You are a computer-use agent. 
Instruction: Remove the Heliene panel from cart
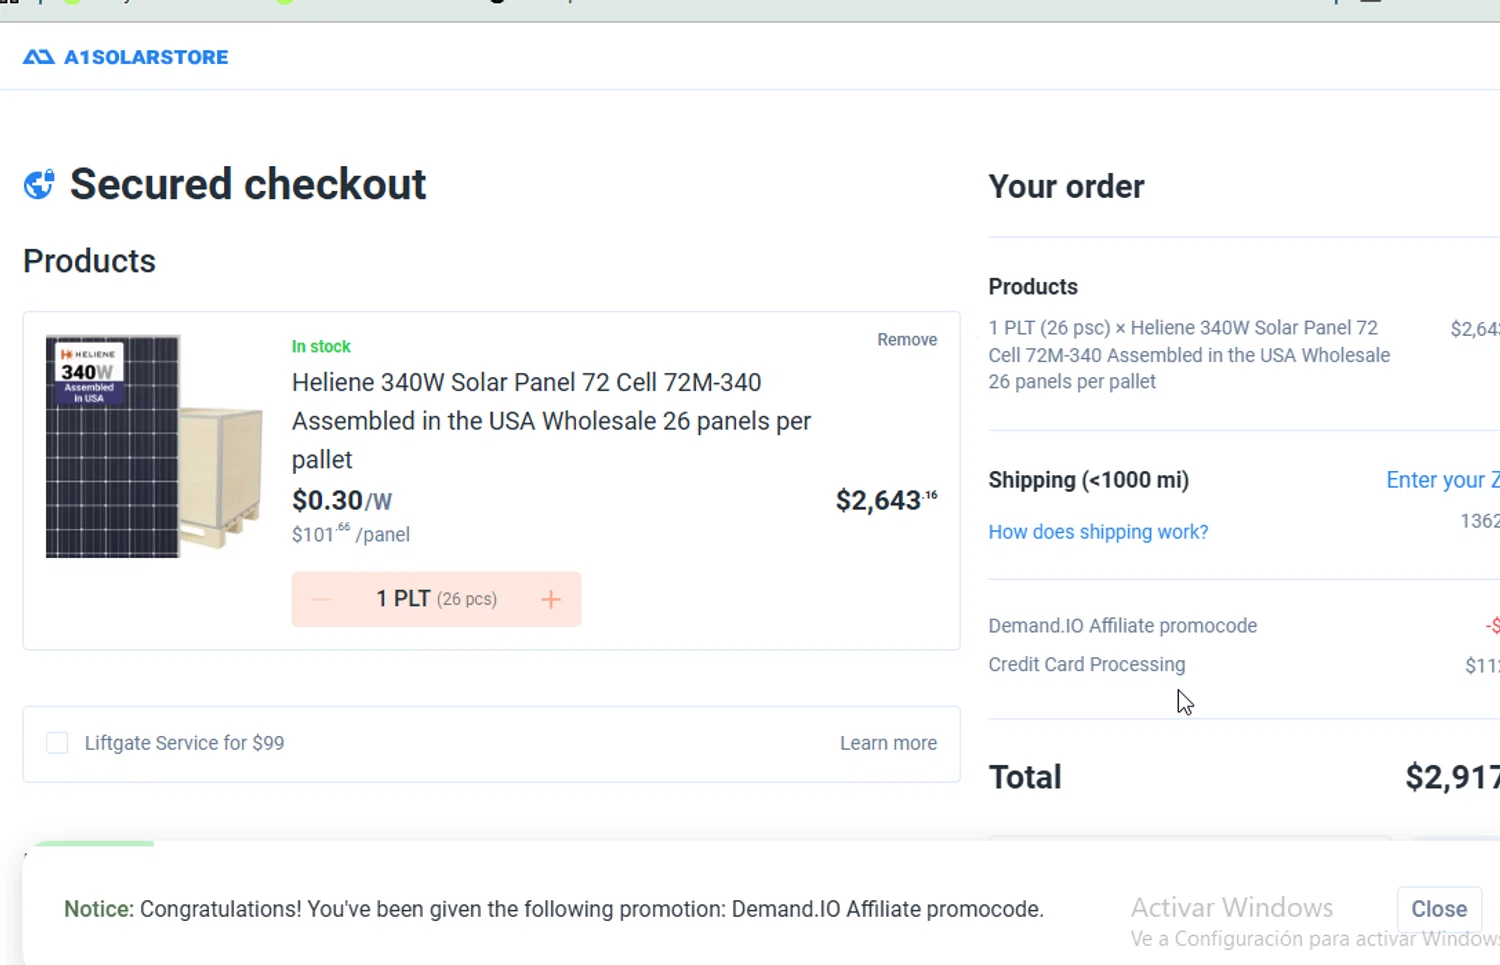[x=907, y=340]
